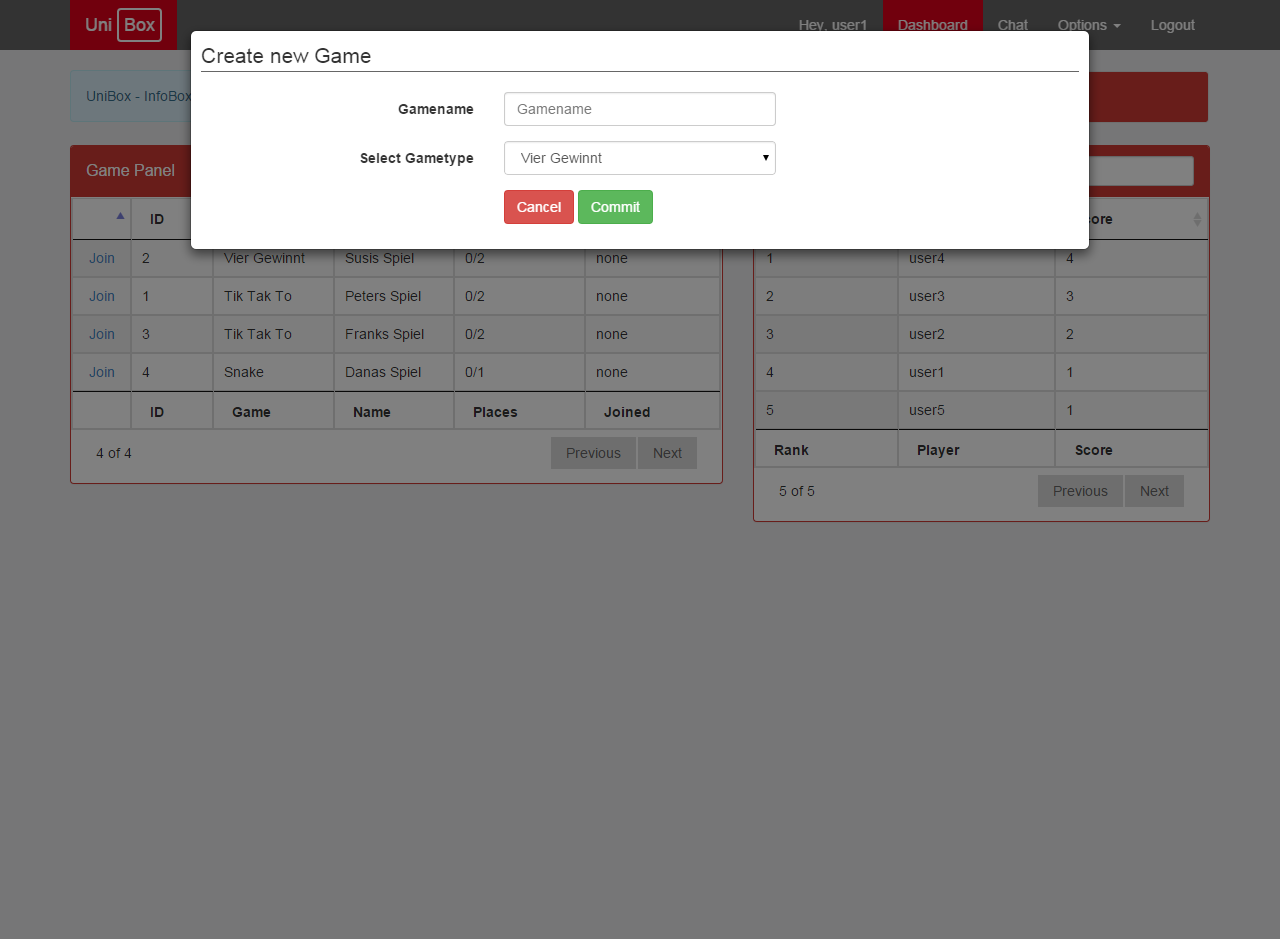The width and height of the screenshot is (1280, 939).
Task: Click the 'Game Panel' heading
Action: click(x=130, y=170)
